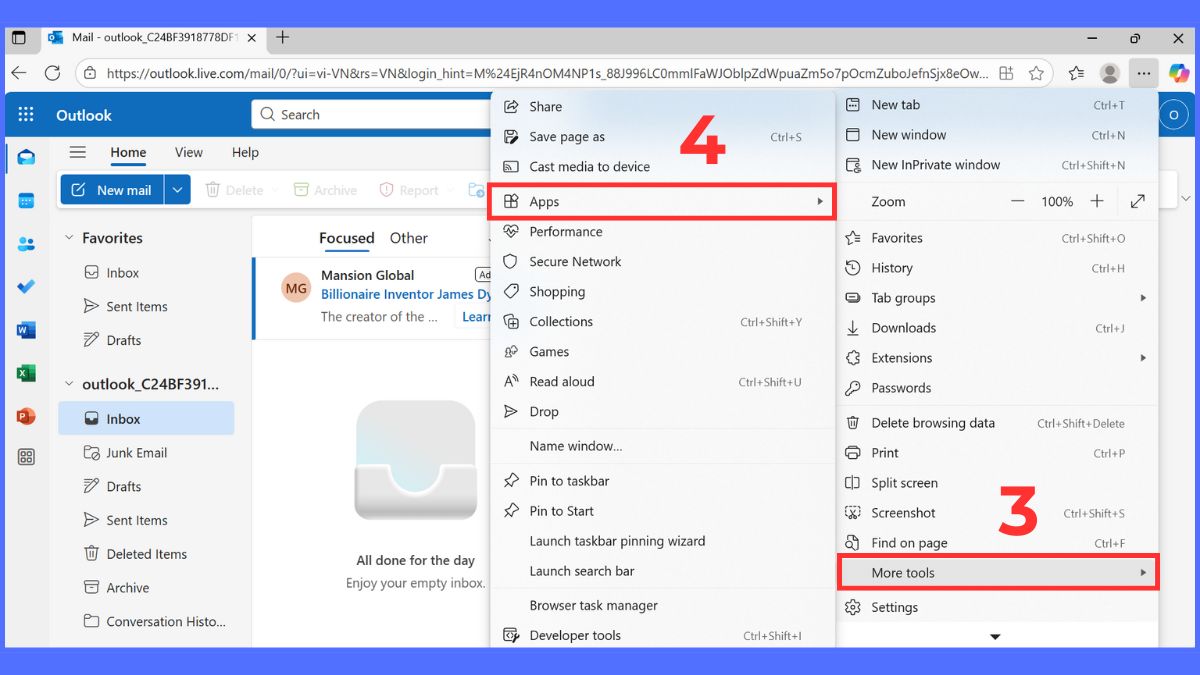Toggle the hamburger navigation pane icon
The image size is (1200, 675).
coord(77,153)
